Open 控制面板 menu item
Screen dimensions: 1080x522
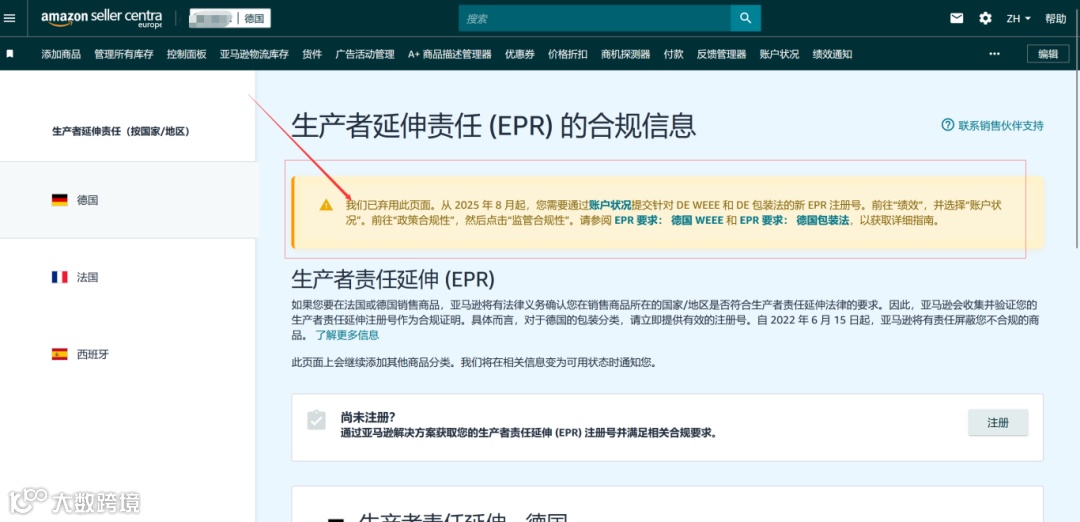pos(187,54)
